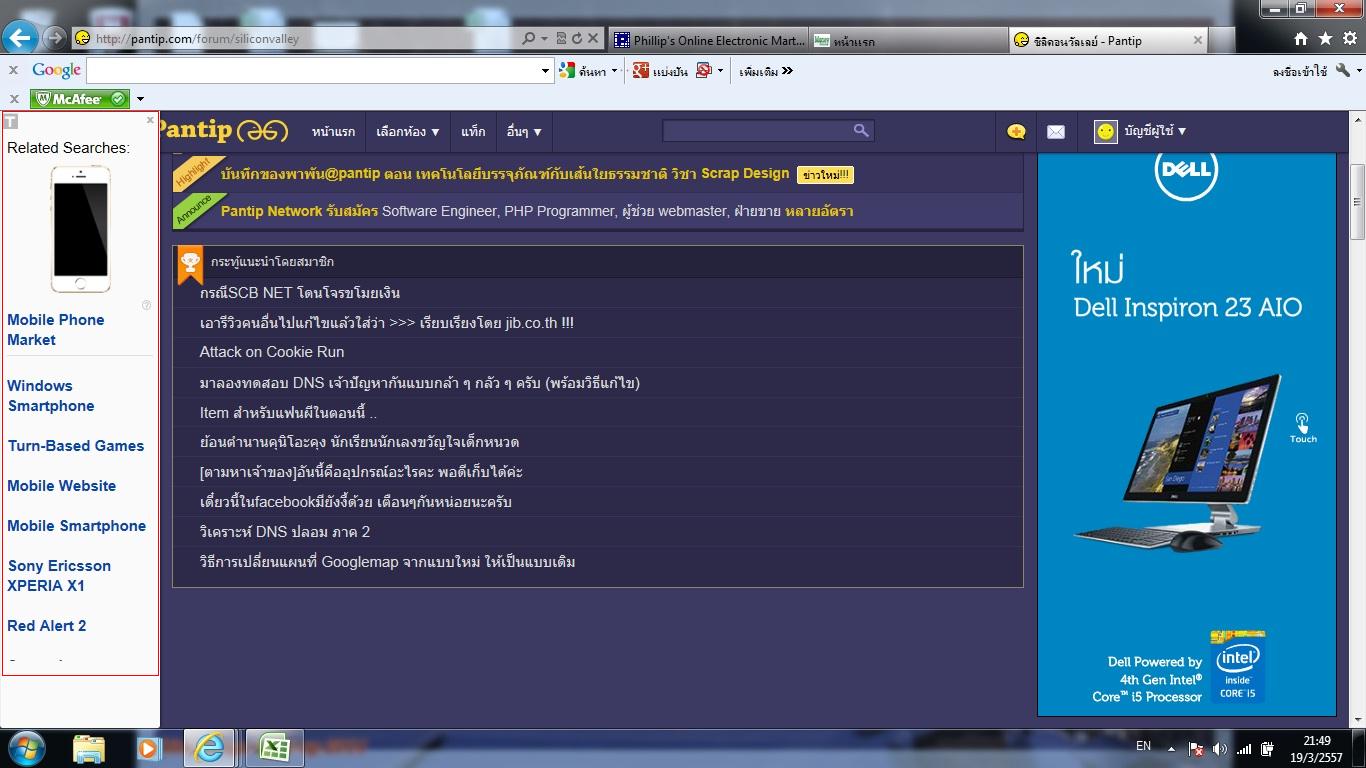
Task: Click Pantip หน้าแรก menu item
Action: 333,131
